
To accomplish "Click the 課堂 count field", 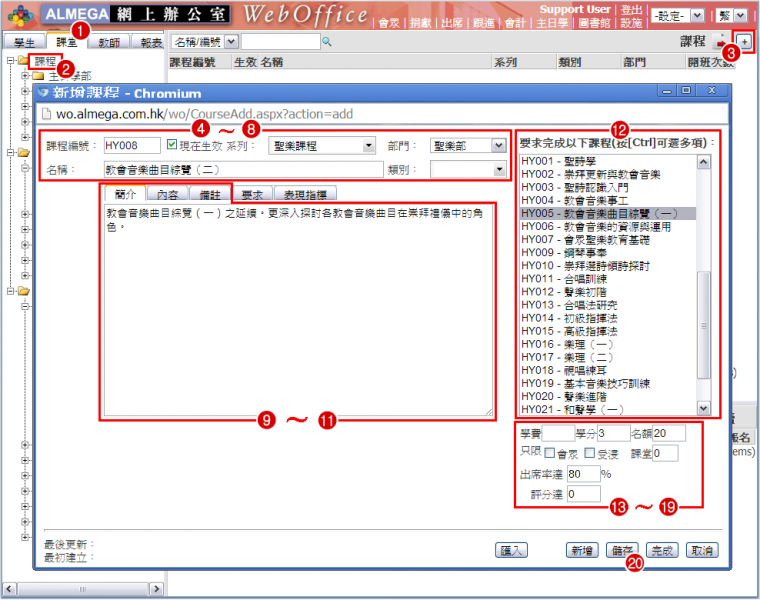I will pos(665,453).
